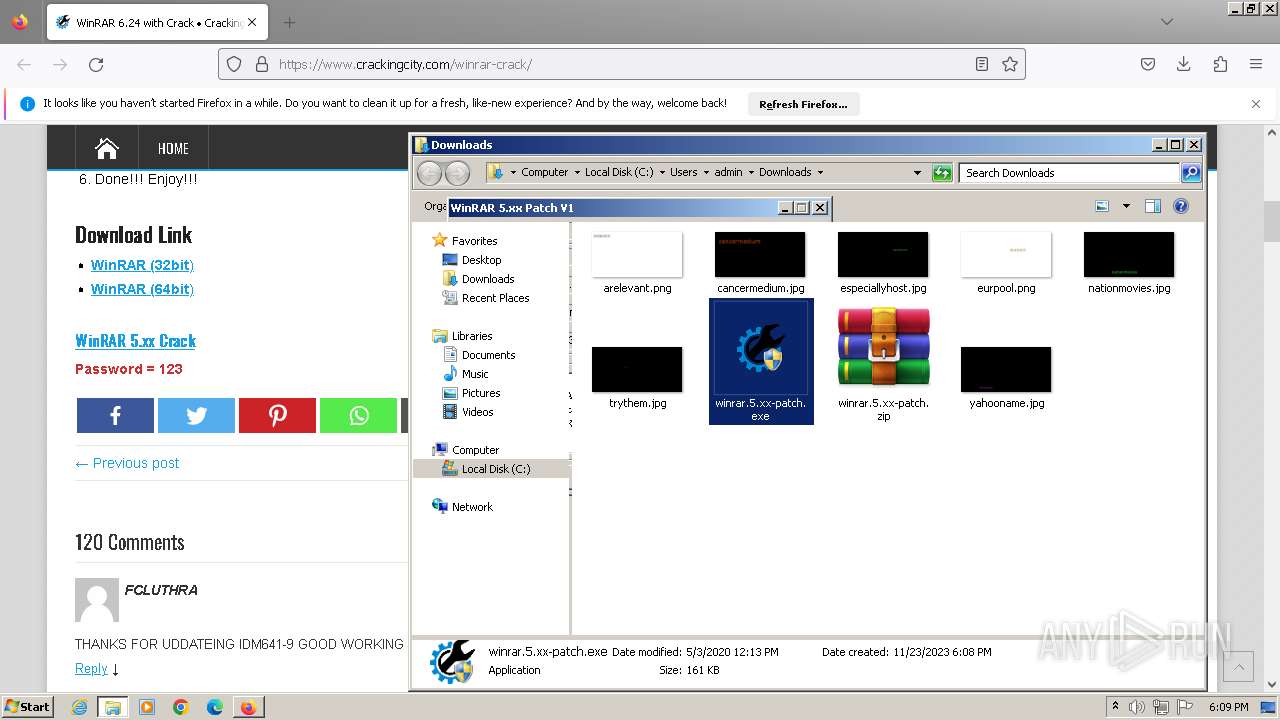Close the WinRAR 6.24 browser tab

(x=251, y=22)
